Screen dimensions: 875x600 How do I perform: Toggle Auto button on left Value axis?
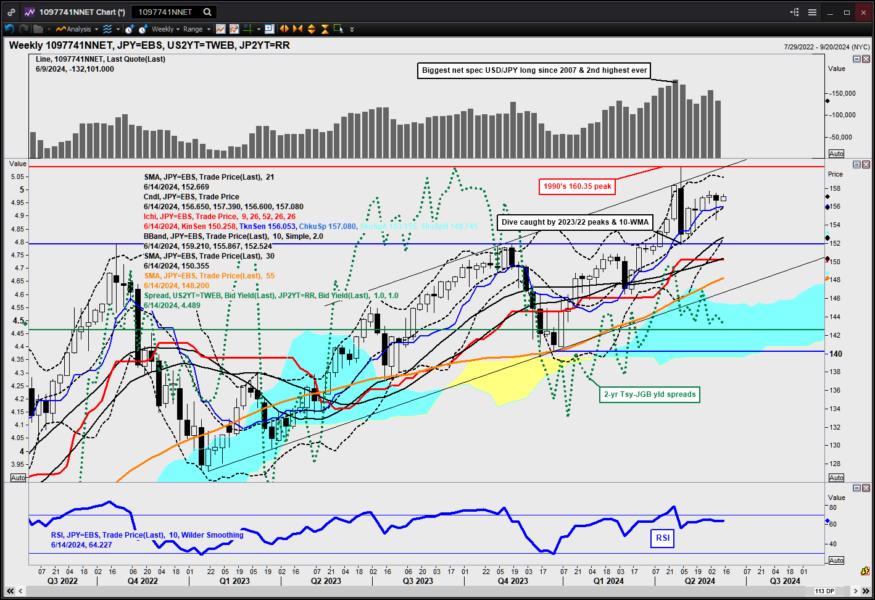[18, 478]
